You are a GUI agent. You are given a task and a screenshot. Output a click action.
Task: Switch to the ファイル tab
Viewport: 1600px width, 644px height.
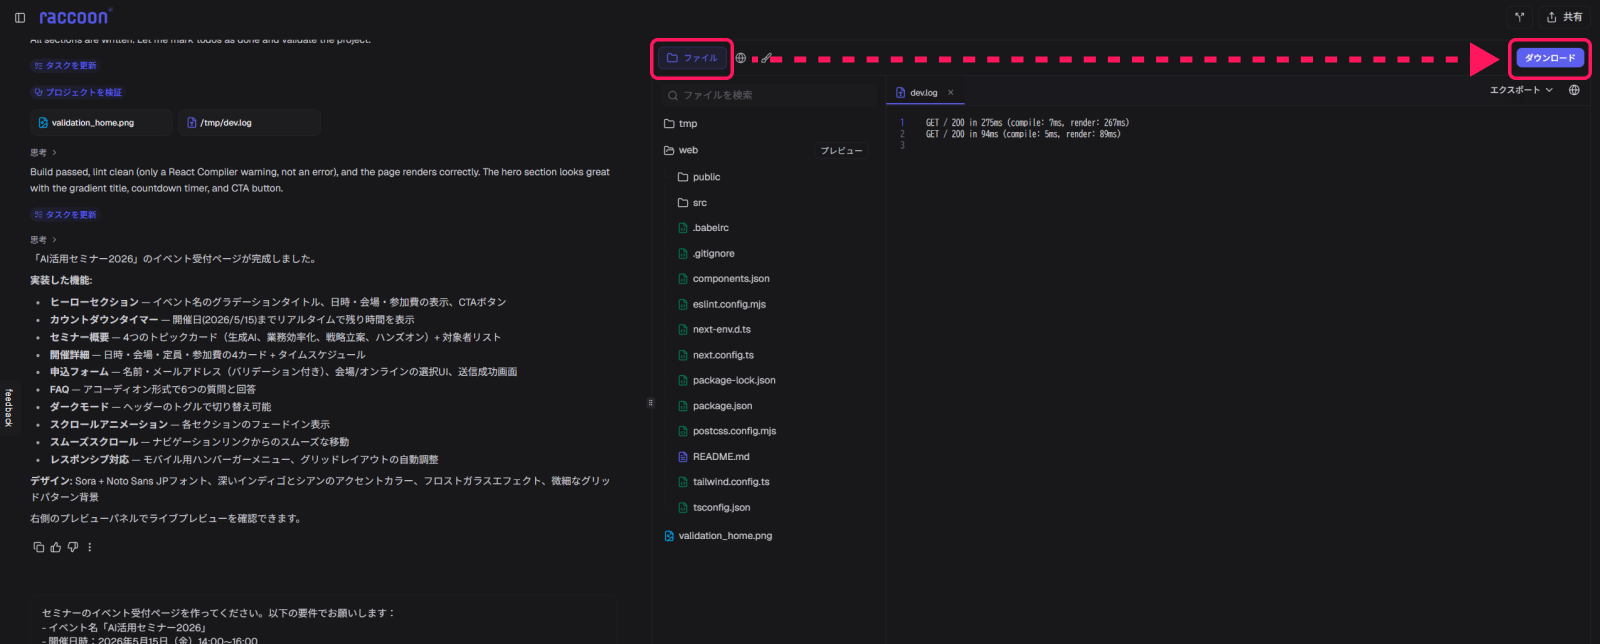692,58
